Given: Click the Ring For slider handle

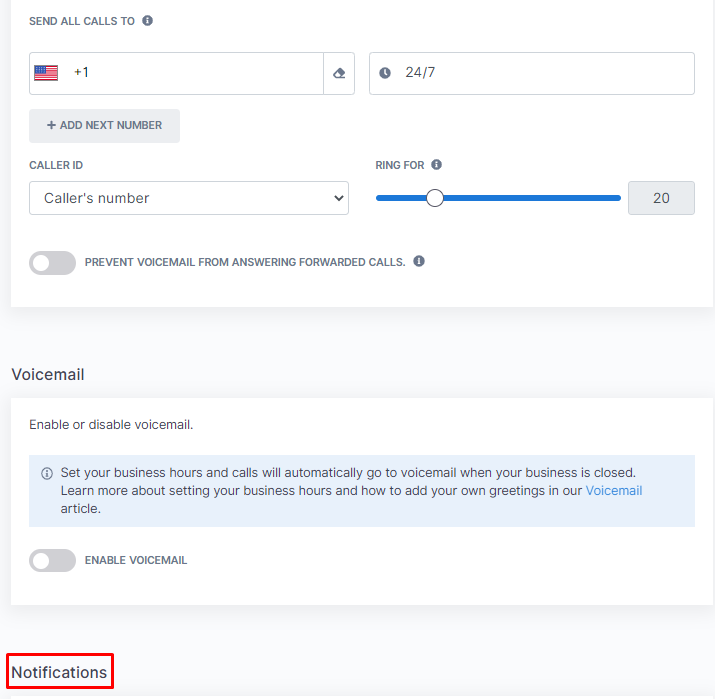Looking at the screenshot, I should click(435, 198).
